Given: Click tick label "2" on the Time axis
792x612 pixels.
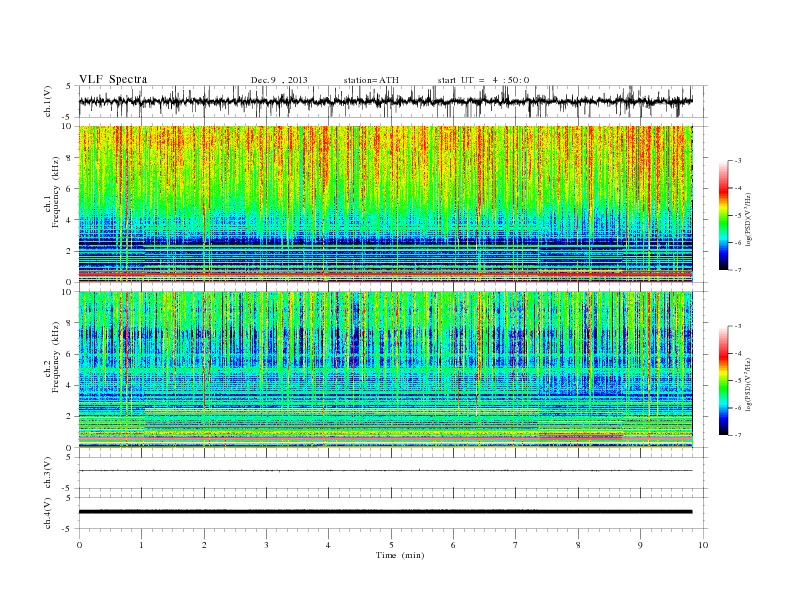Looking at the screenshot, I should click(204, 545).
